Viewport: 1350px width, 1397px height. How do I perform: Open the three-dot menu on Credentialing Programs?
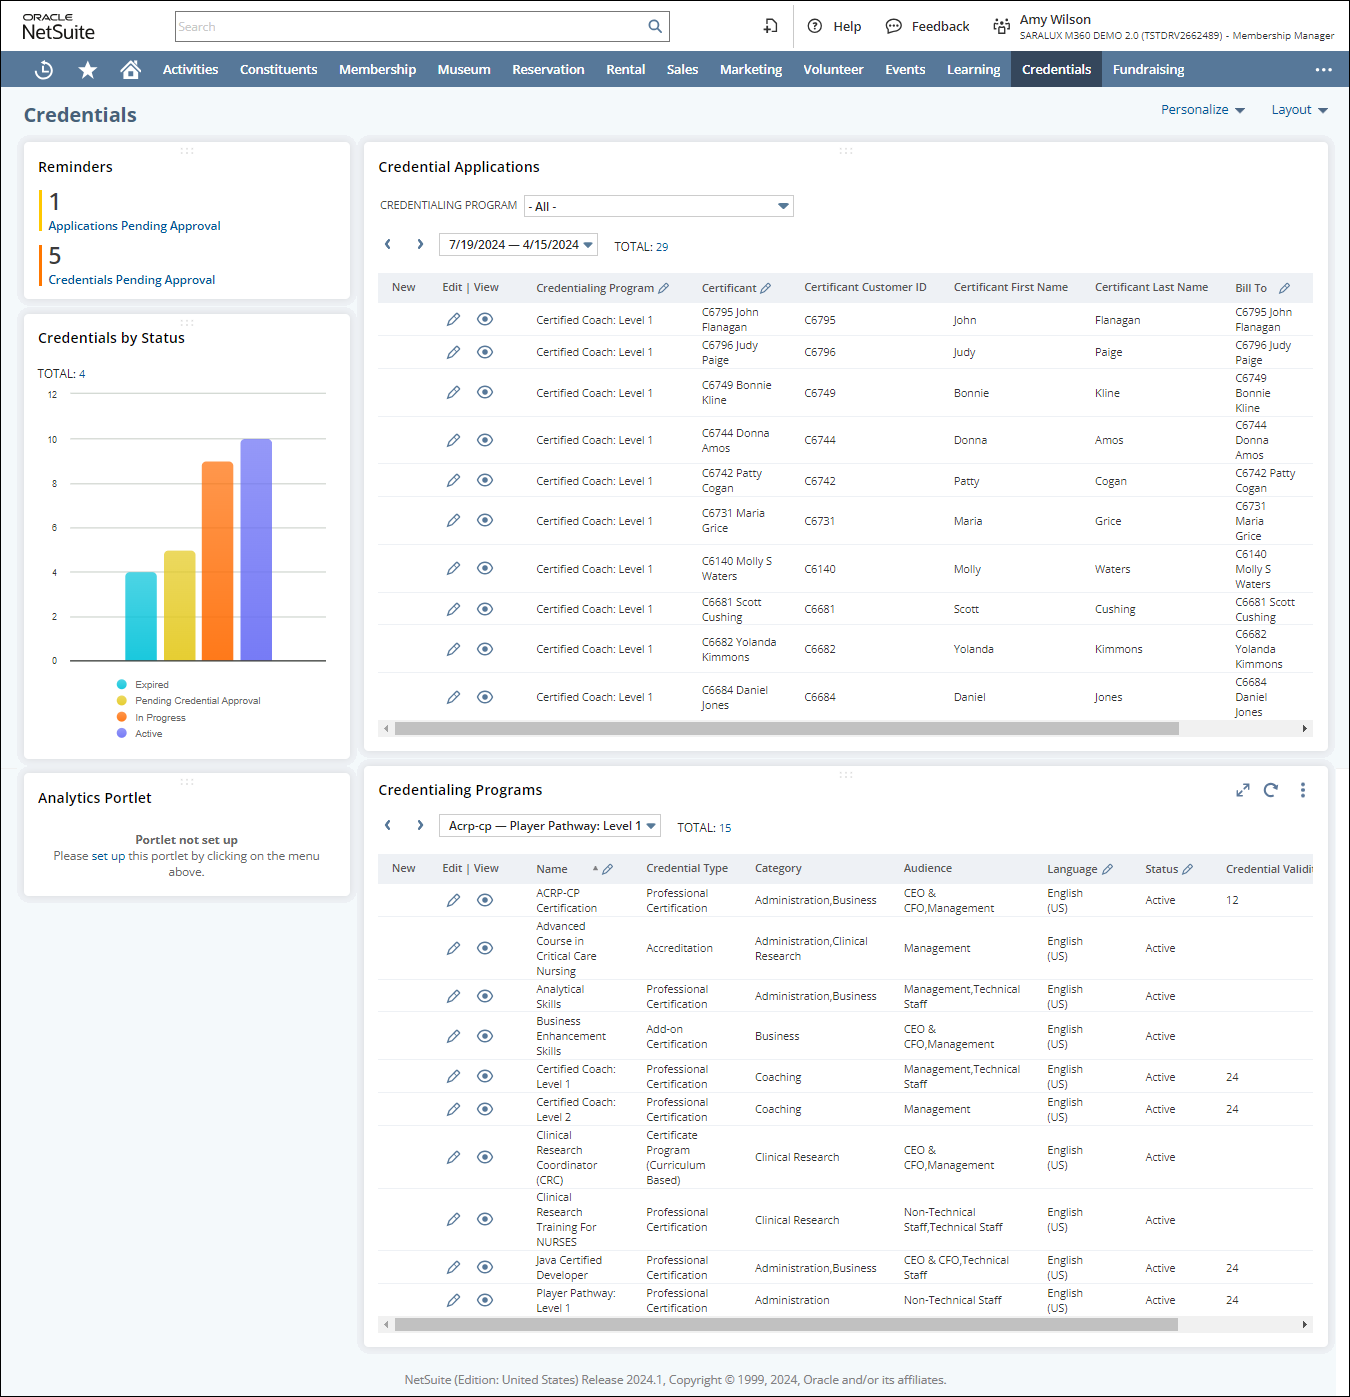1303,790
